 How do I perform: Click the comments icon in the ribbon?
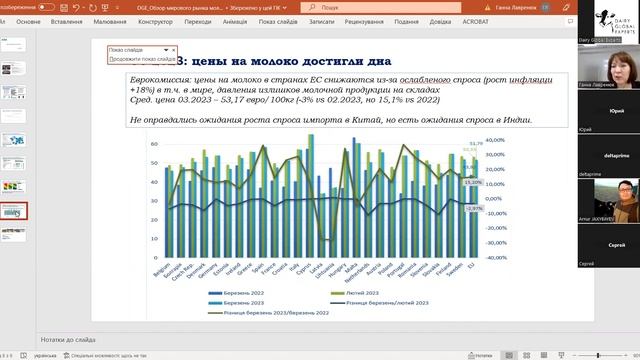[x=570, y=21]
